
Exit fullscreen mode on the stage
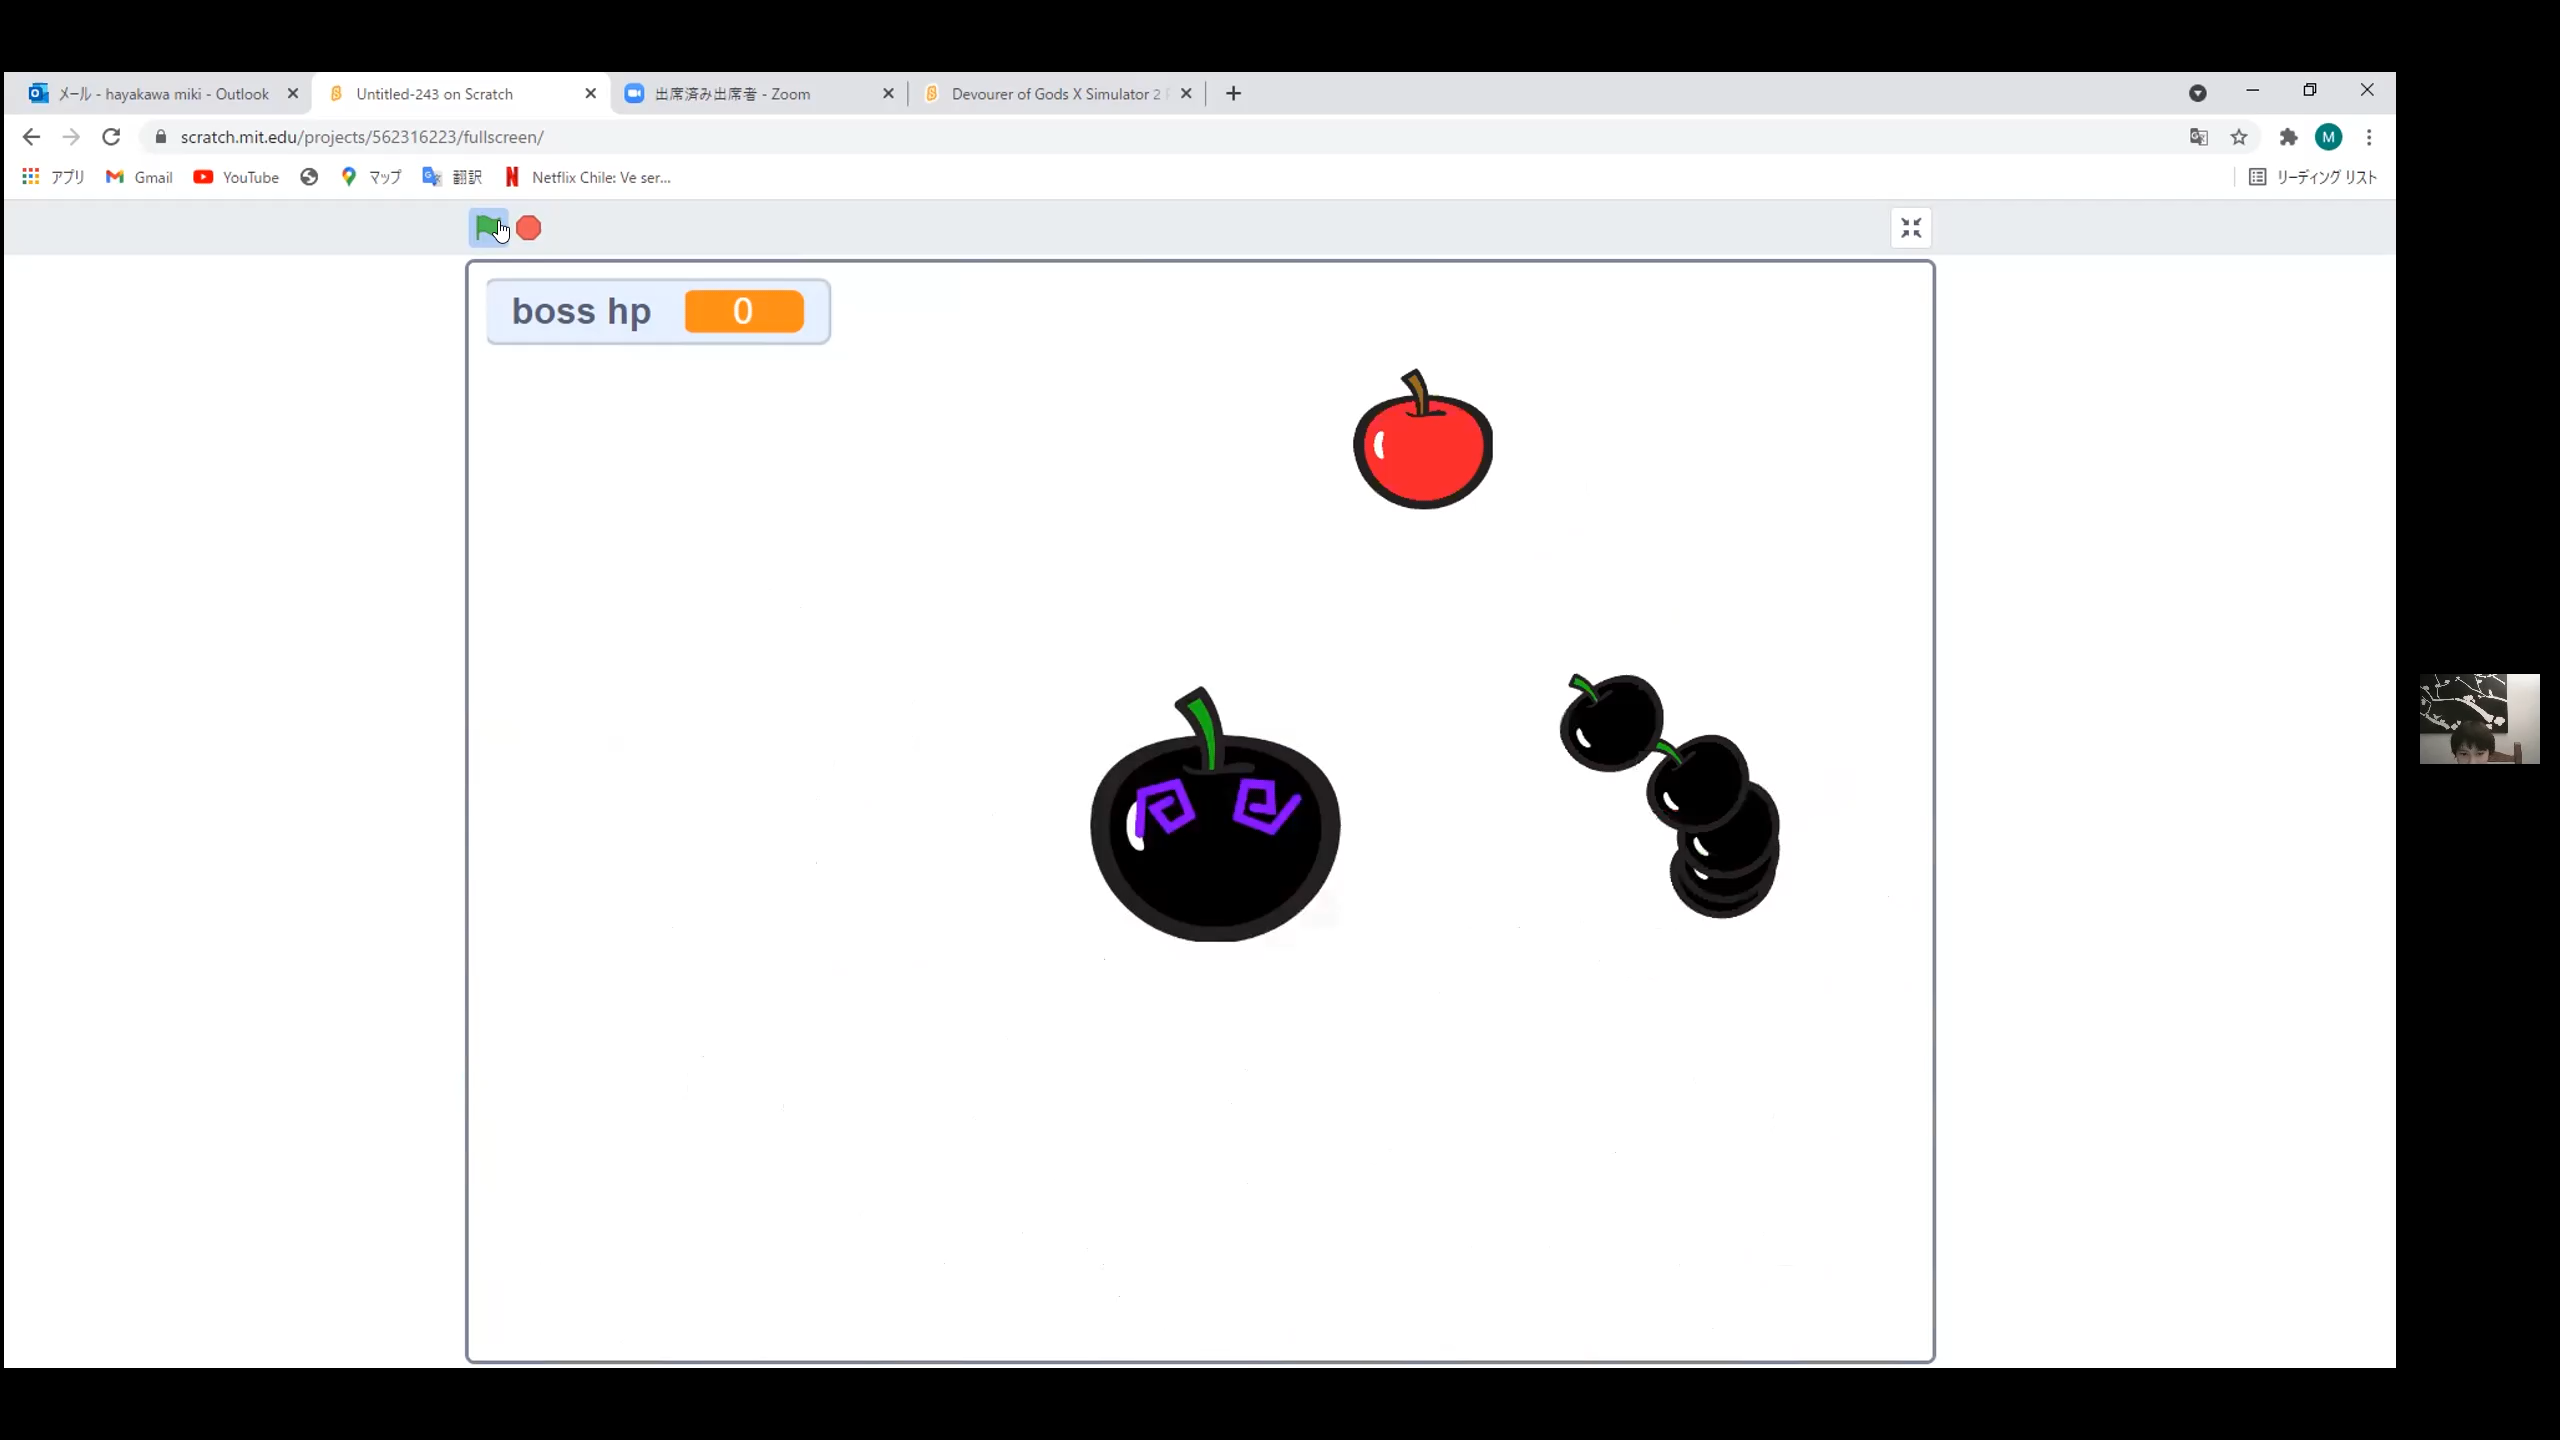pyautogui.click(x=1911, y=228)
